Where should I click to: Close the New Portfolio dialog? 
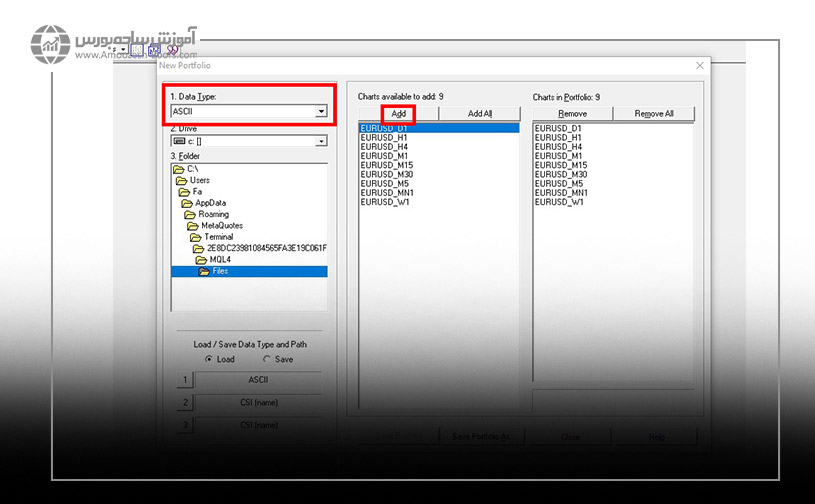coord(699,66)
